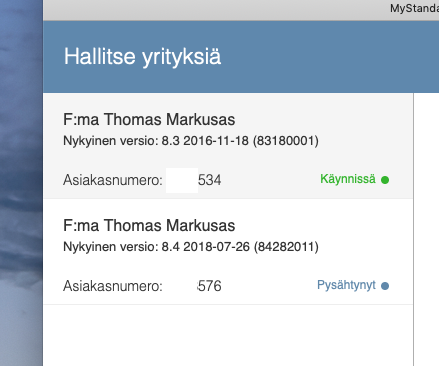439x366 pixels.
Task: Click Asiakasnumero label in stopped company row
Action: [113, 286]
